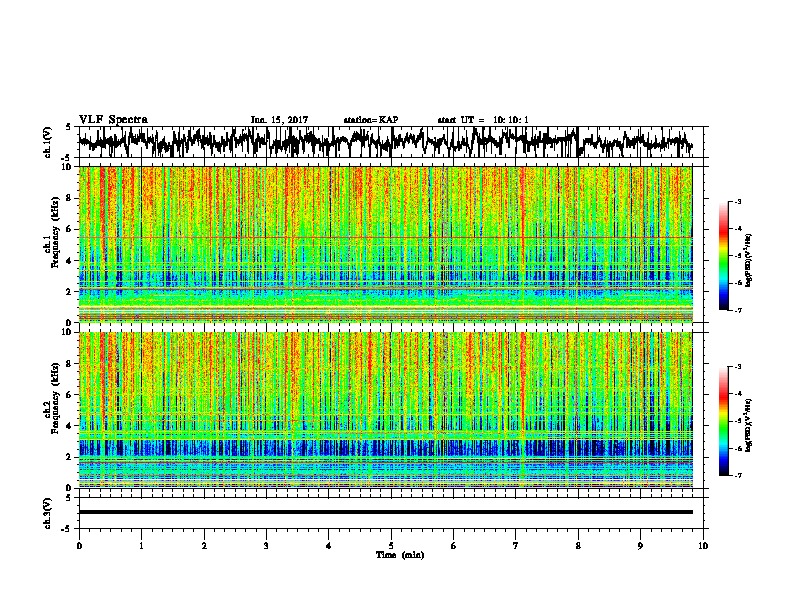Click the "-7" label on ch.2 color scale

click(738, 476)
